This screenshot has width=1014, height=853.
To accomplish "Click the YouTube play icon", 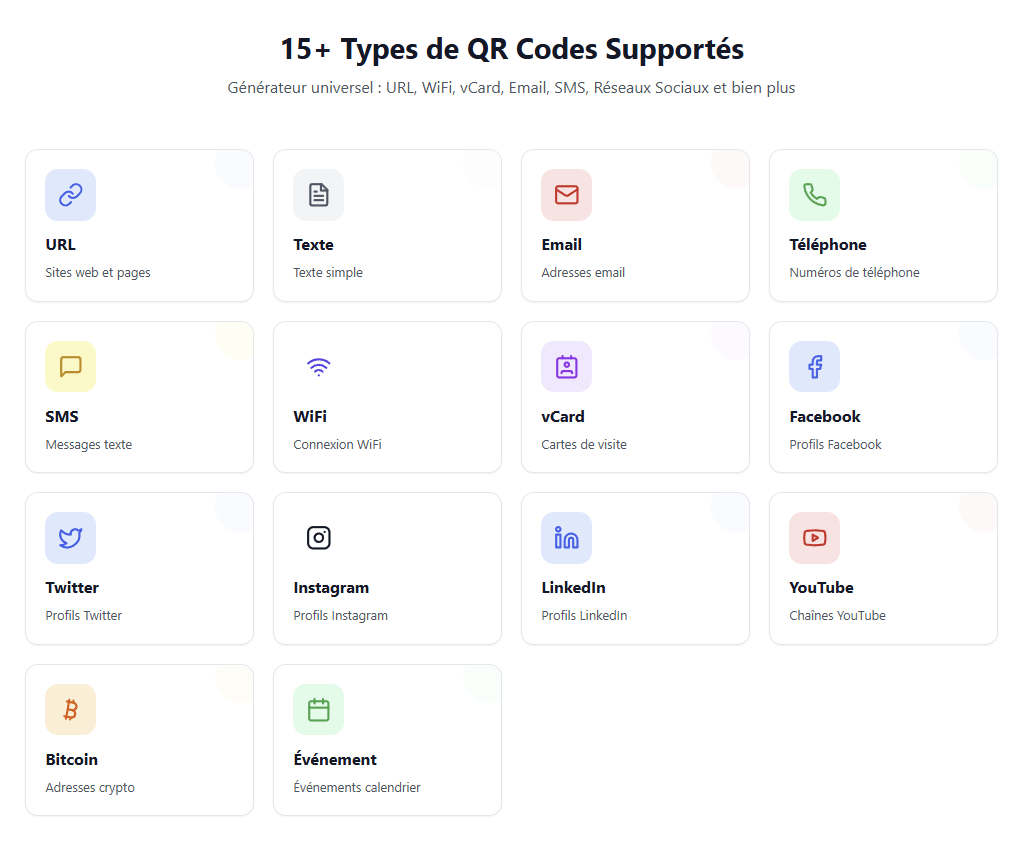I will 814,538.
